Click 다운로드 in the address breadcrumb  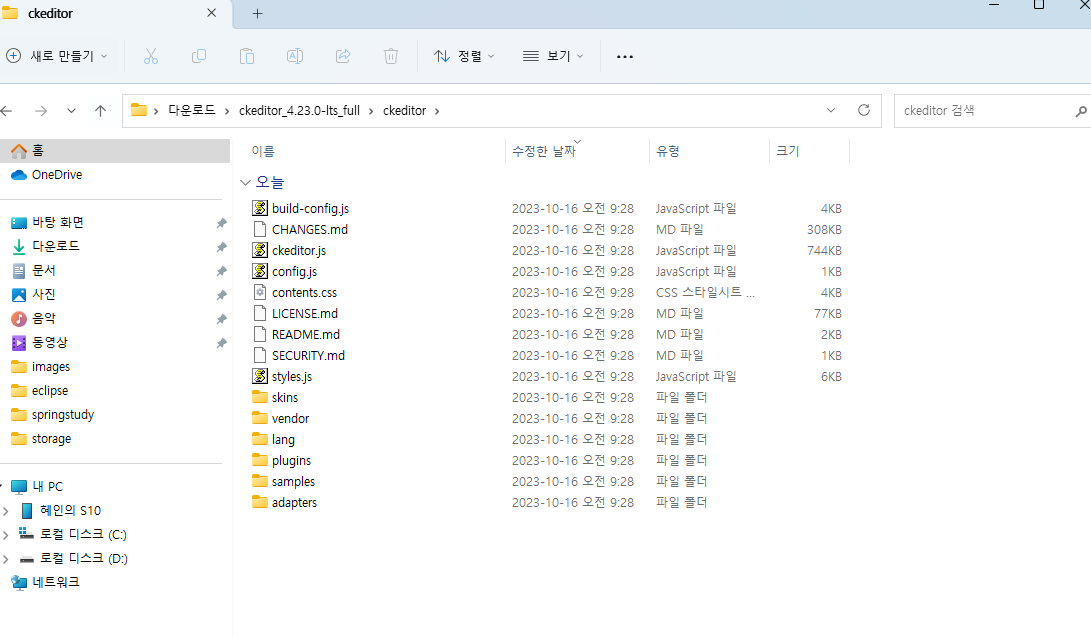coord(192,111)
